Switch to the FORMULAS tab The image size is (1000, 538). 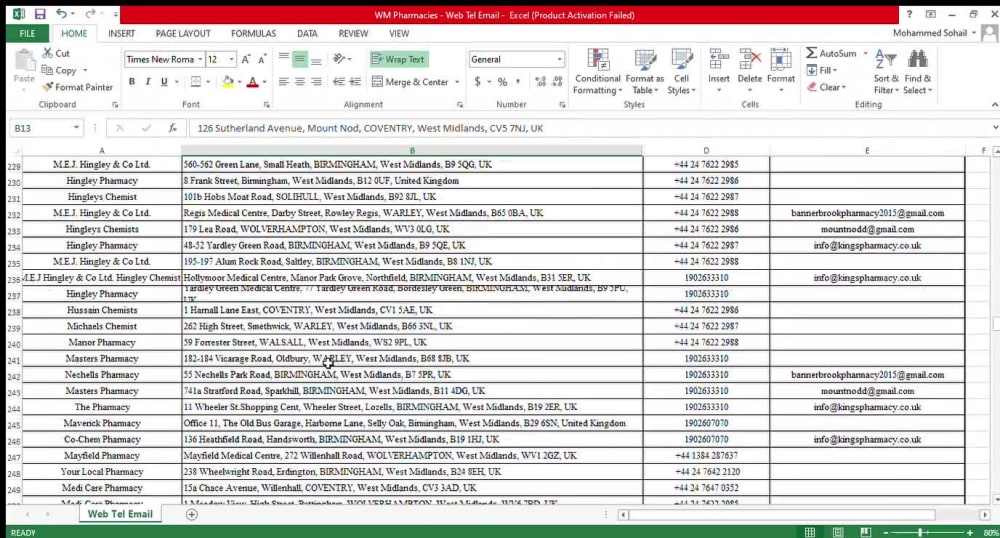(253, 33)
